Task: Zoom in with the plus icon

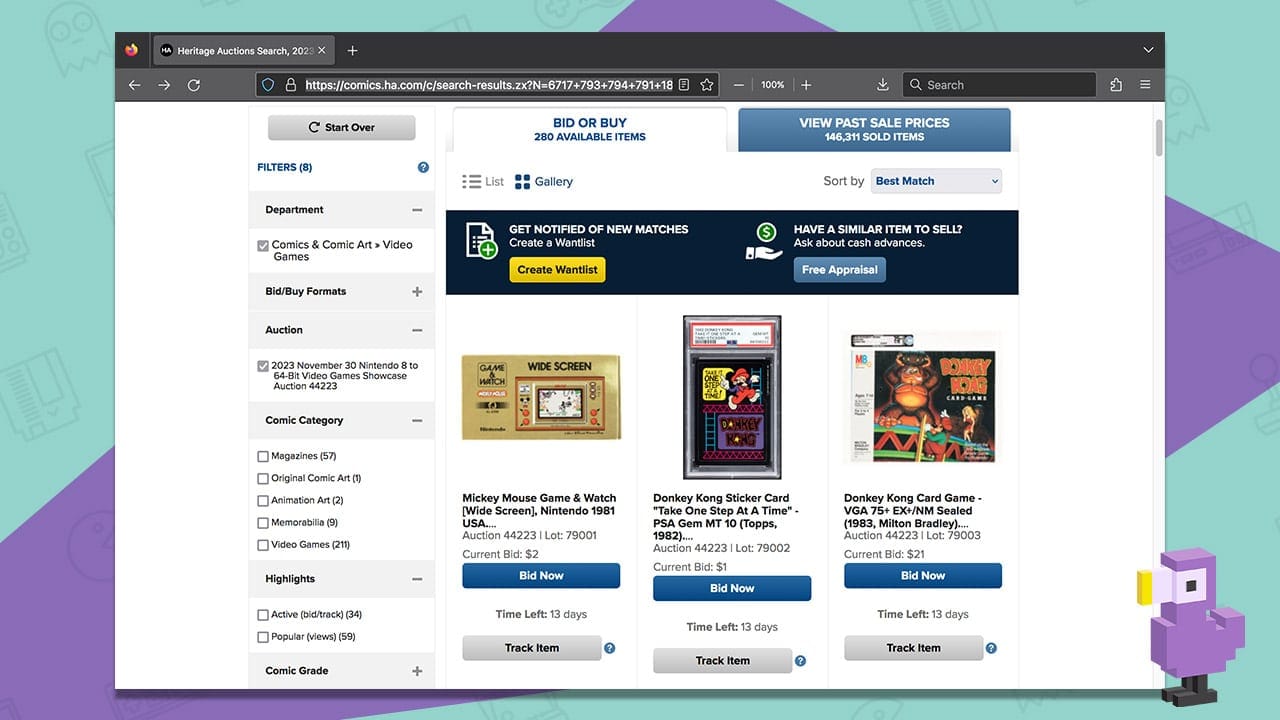Action: pos(806,85)
